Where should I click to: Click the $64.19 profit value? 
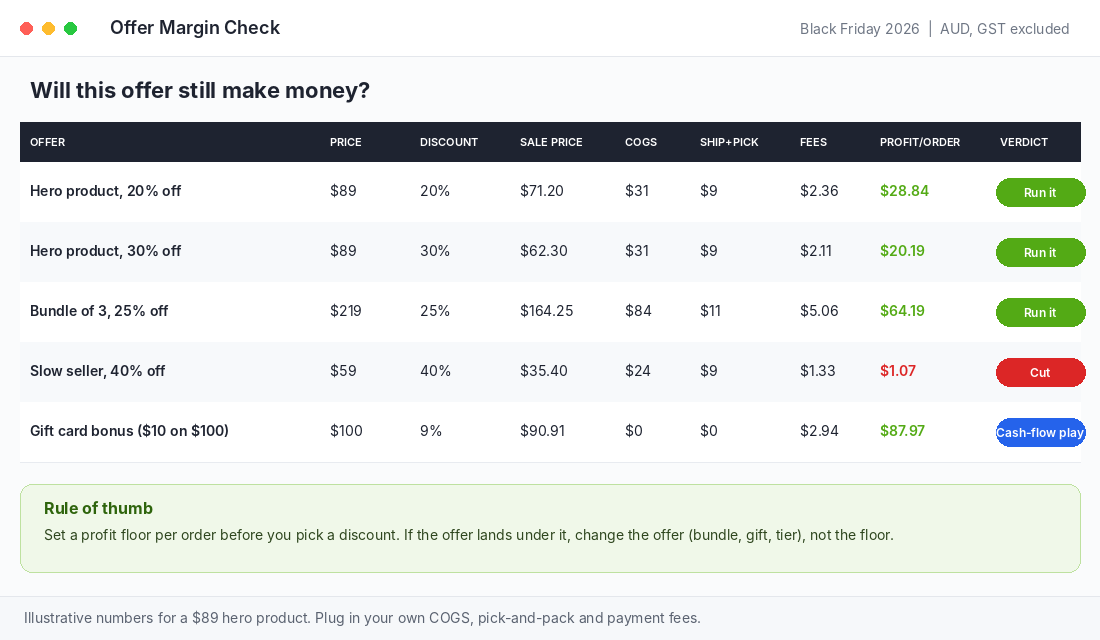point(902,311)
